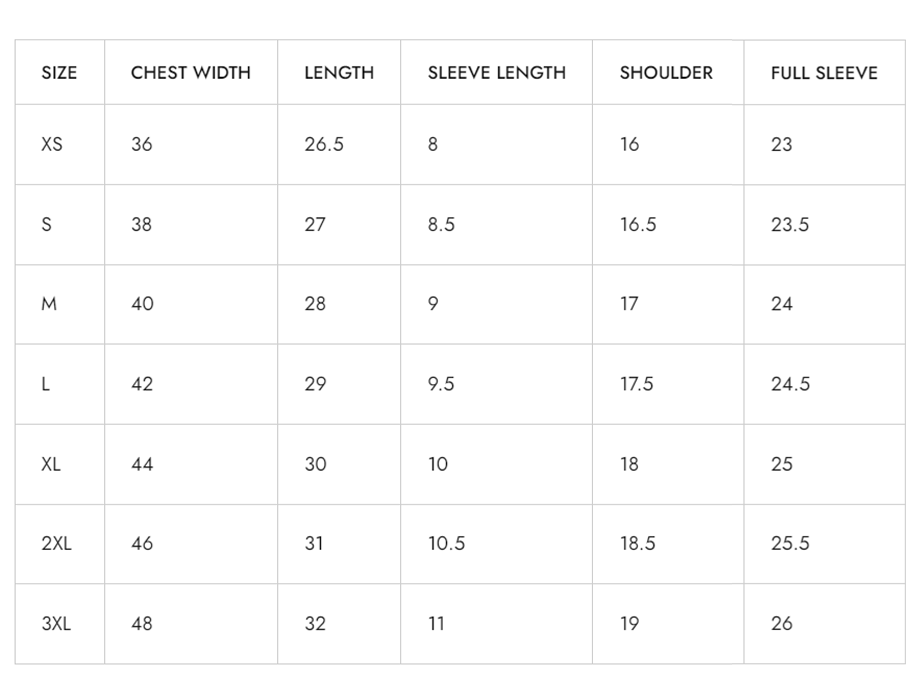Select the XS size row label
Viewport: 916px width, 690px height.
tap(52, 144)
